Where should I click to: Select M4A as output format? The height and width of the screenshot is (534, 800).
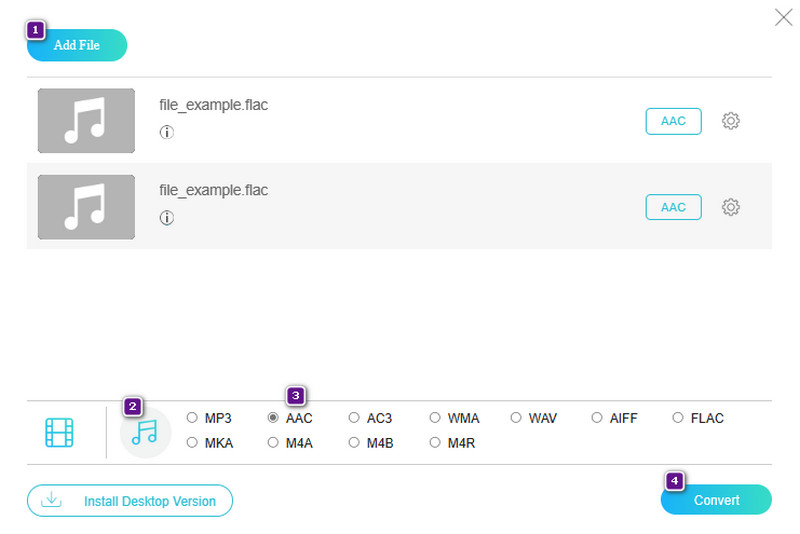click(x=273, y=443)
